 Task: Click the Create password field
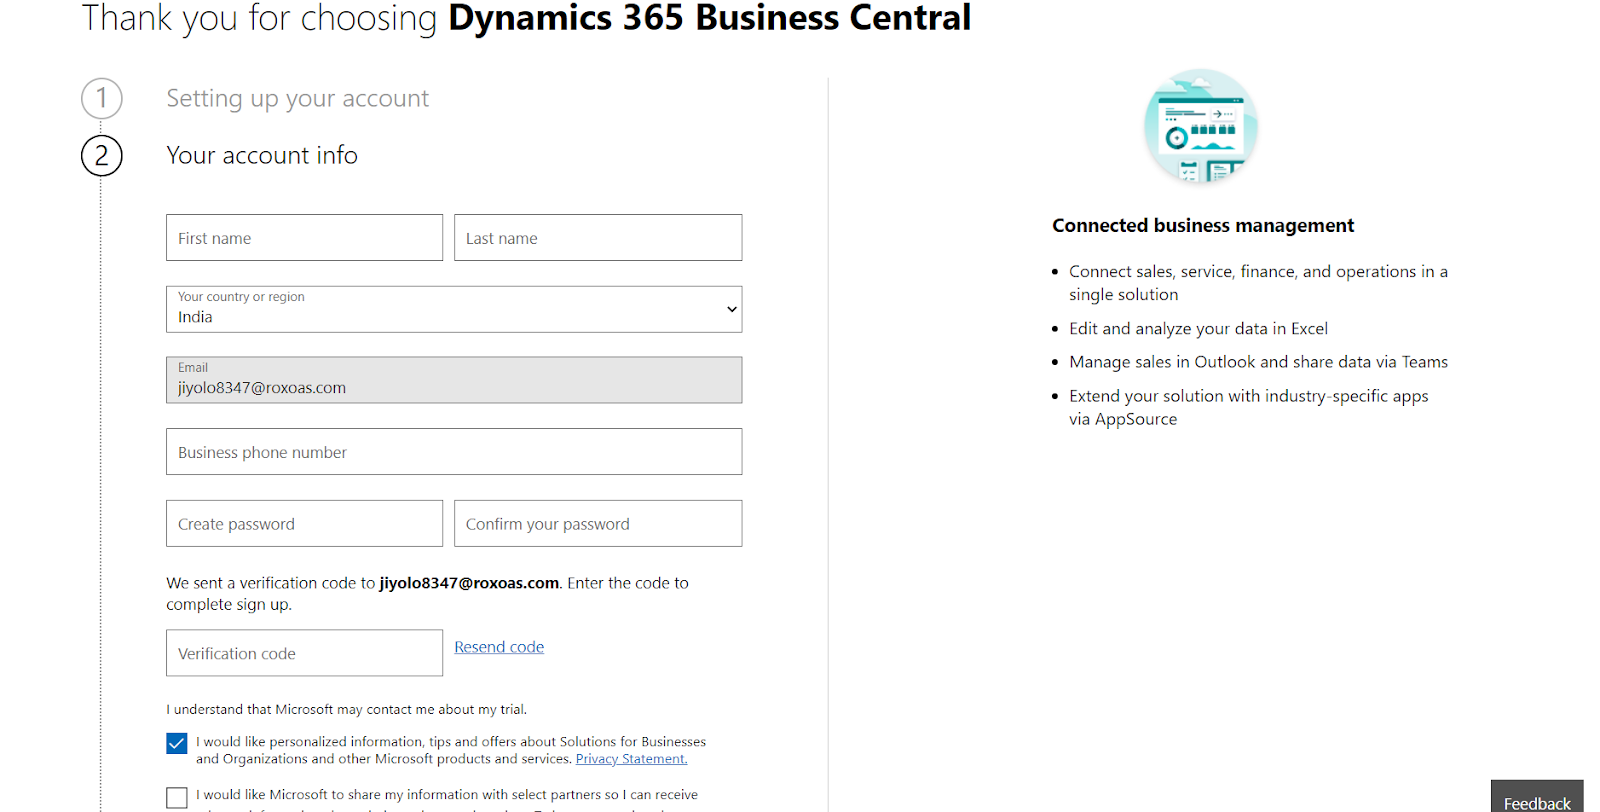[304, 524]
